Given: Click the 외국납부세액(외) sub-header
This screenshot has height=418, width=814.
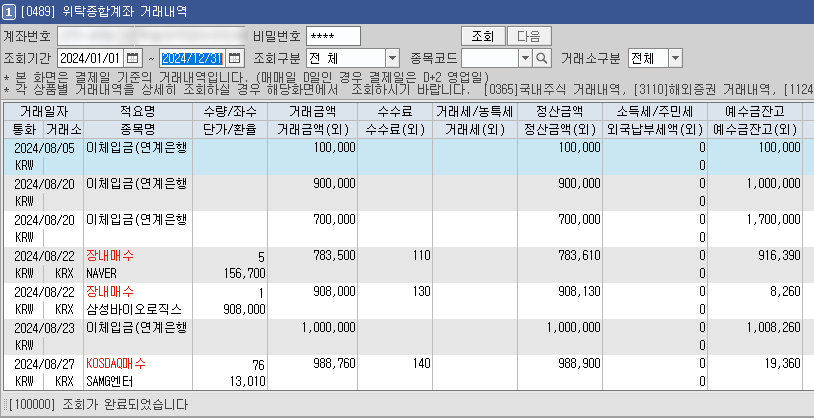Looking at the screenshot, I should (655, 129).
